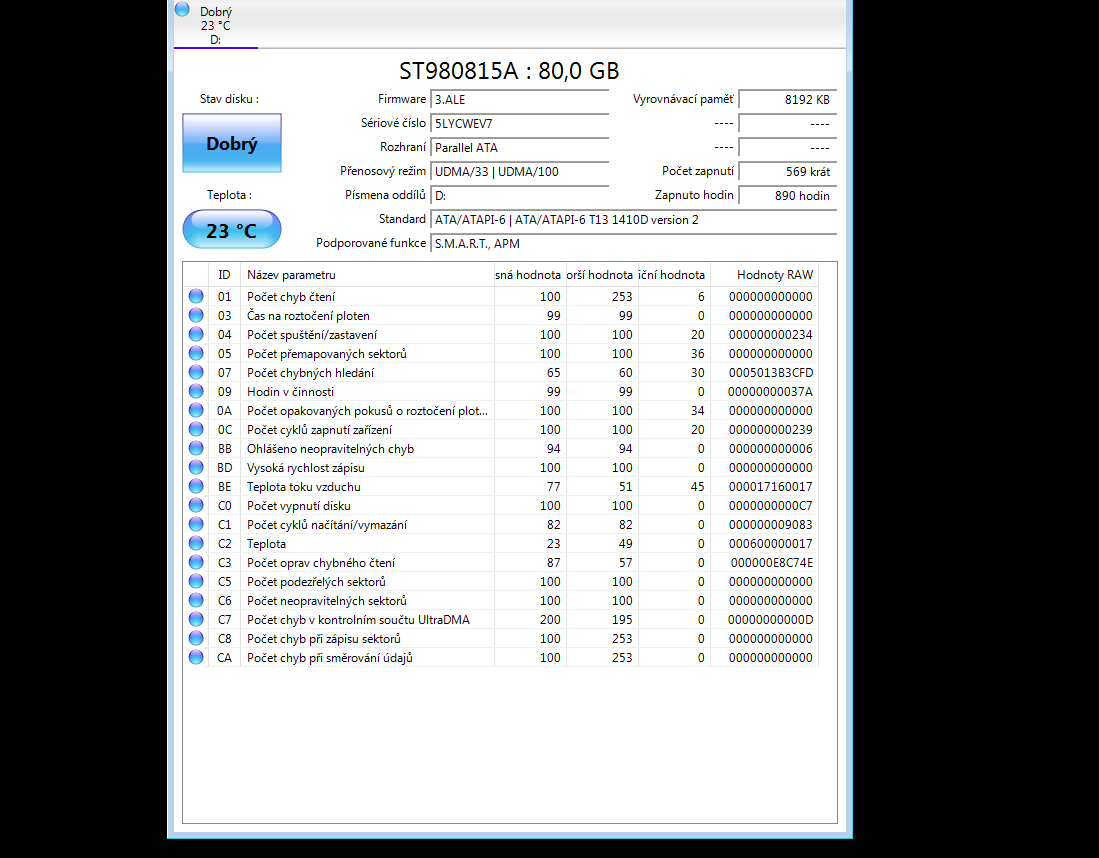Image resolution: width=1099 pixels, height=858 pixels.
Task: Click RAW value 000000E8C74E
Action: pos(772,562)
